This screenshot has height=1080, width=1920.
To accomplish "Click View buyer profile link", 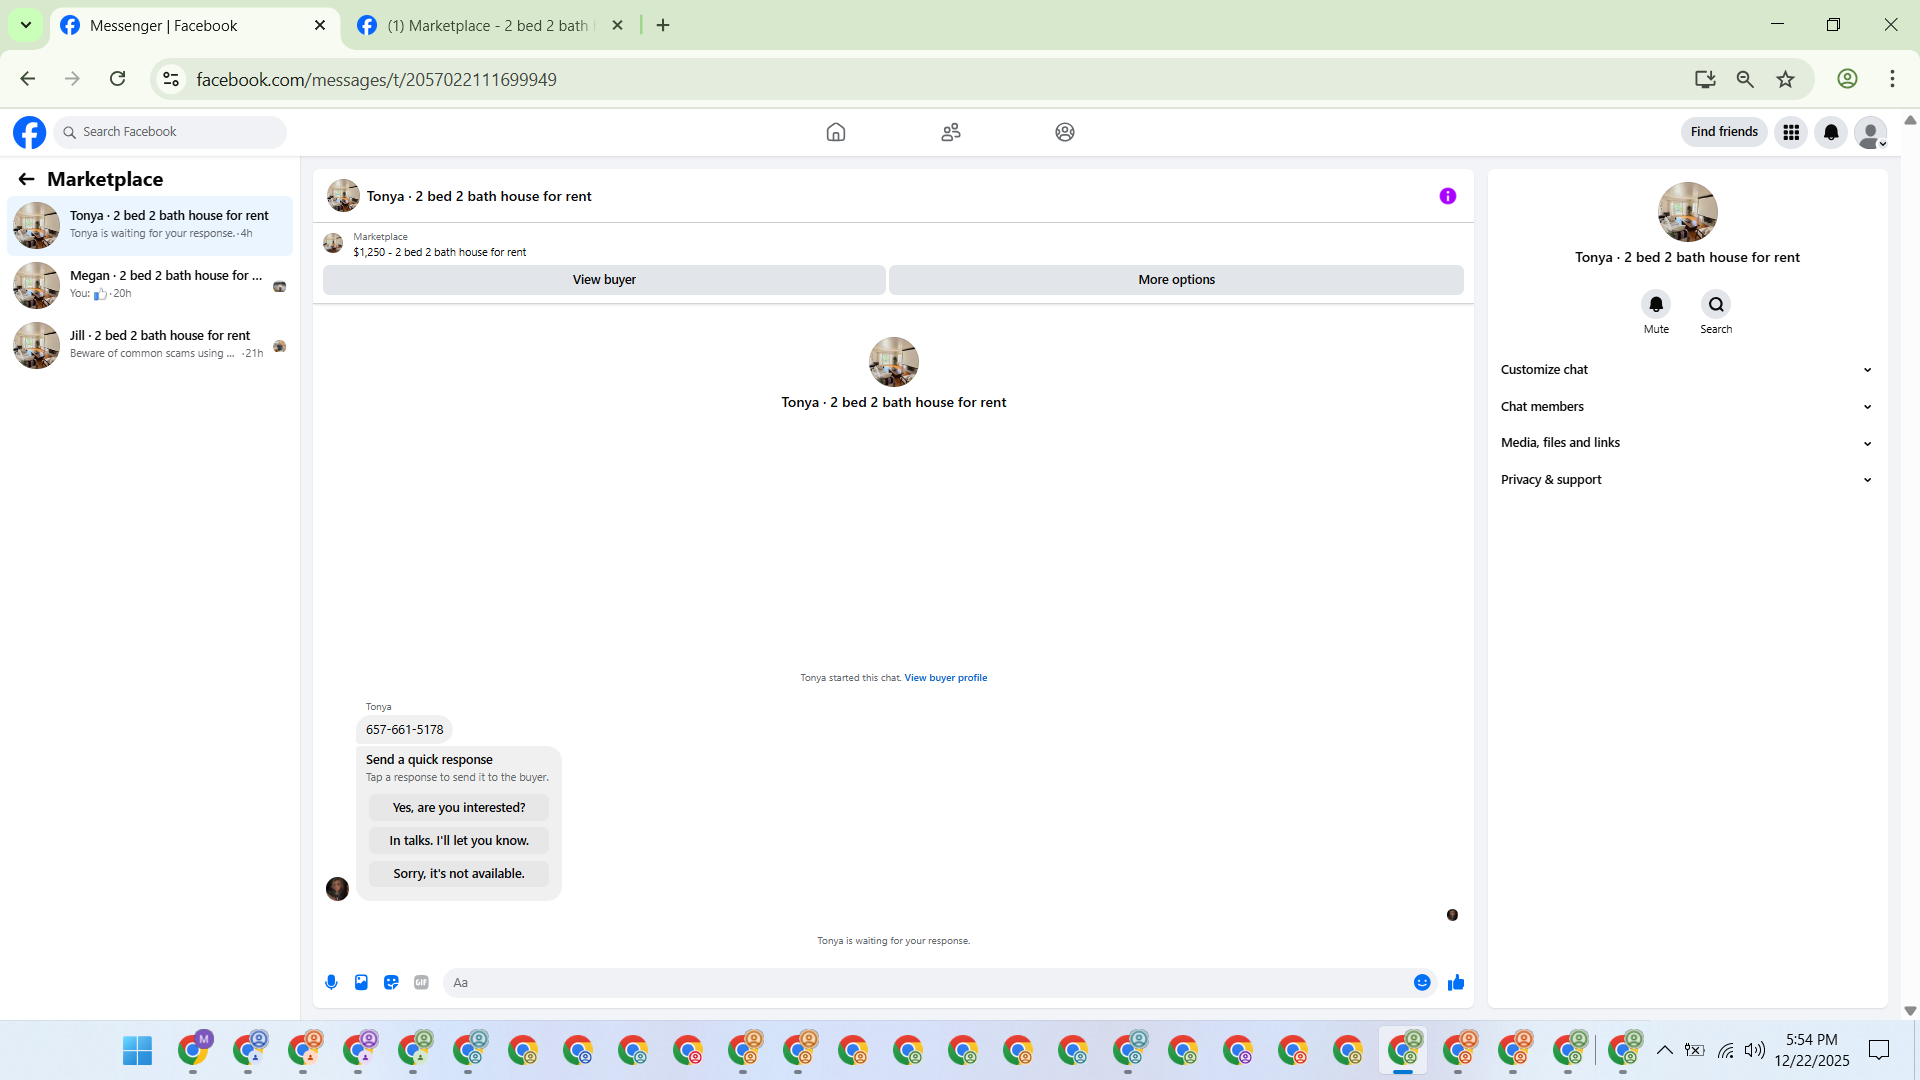I will 945,678.
